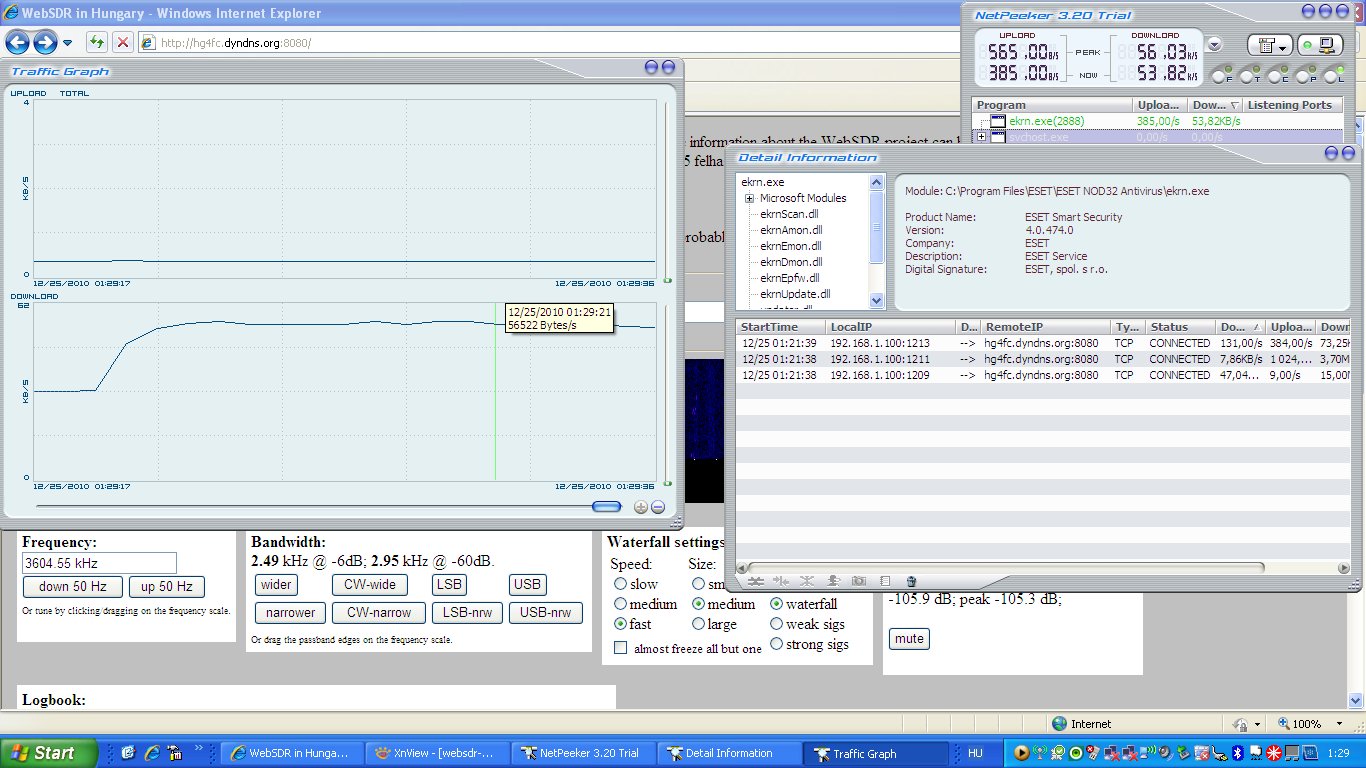Viewport: 1366px width, 768px height.
Task: Select ekrn.exe(2888) process row
Action: click(1157, 121)
